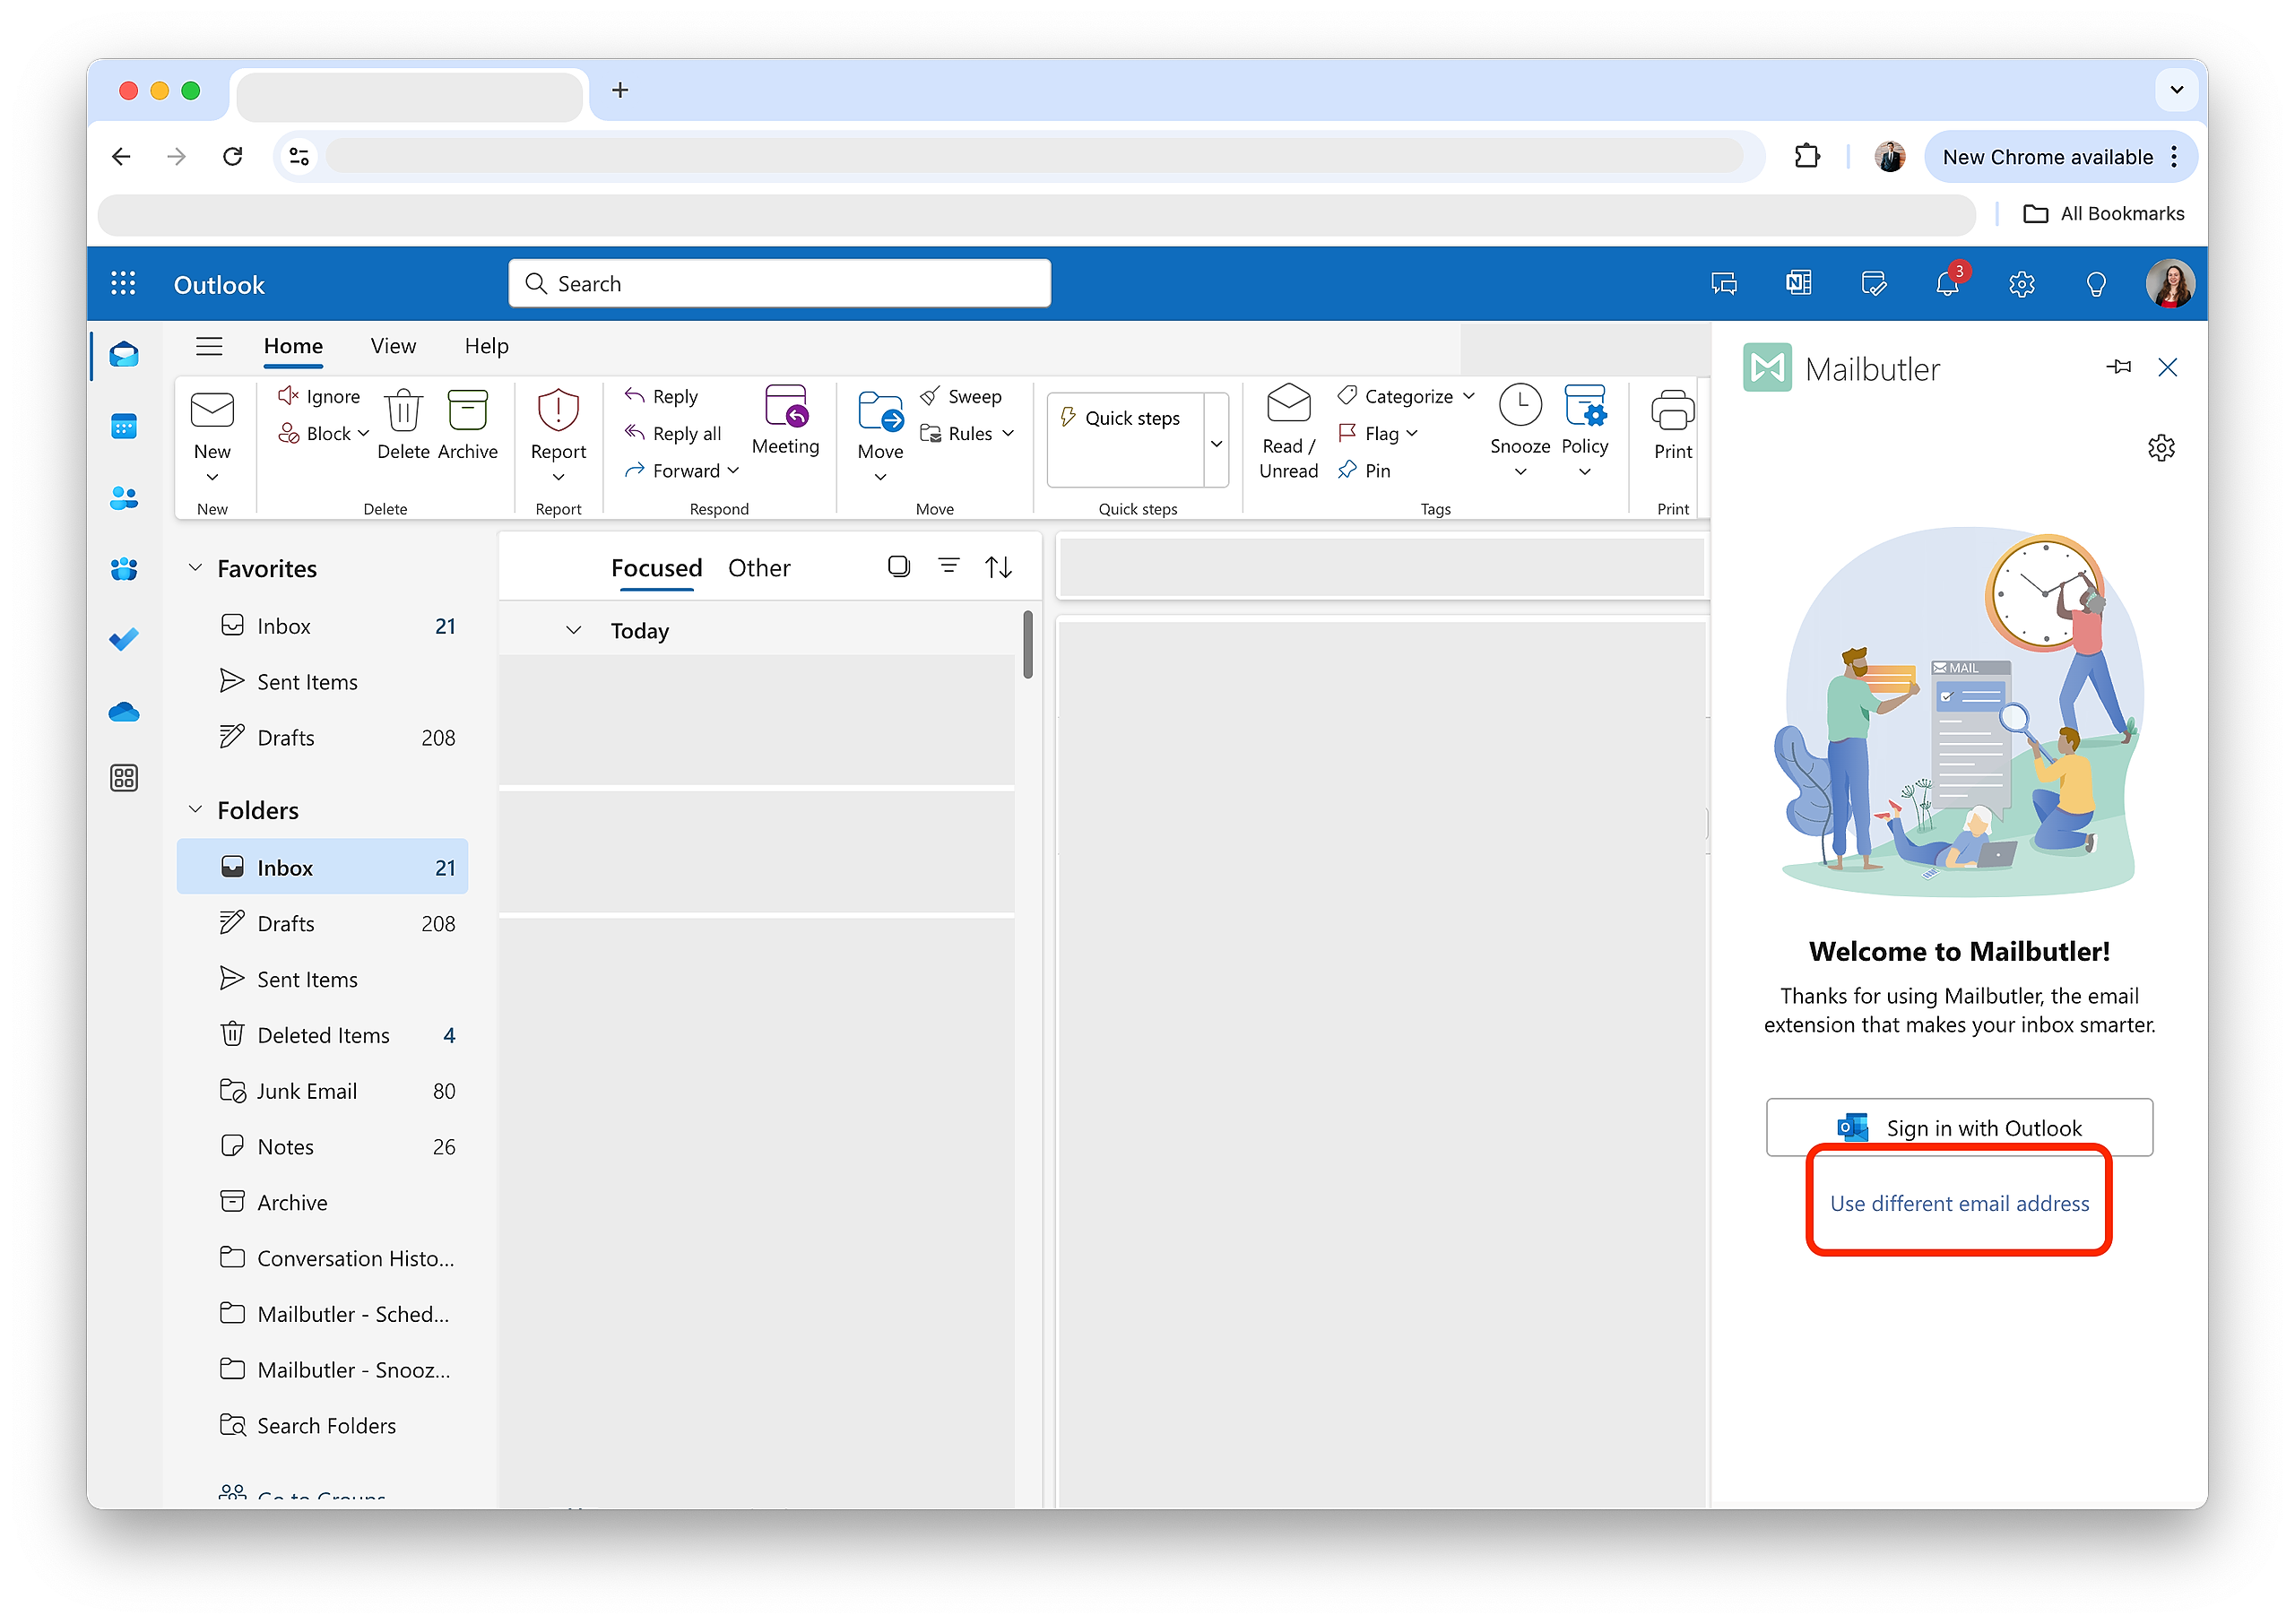
Task: Open the Mail module in left rail
Action: click(x=124, y=354)
